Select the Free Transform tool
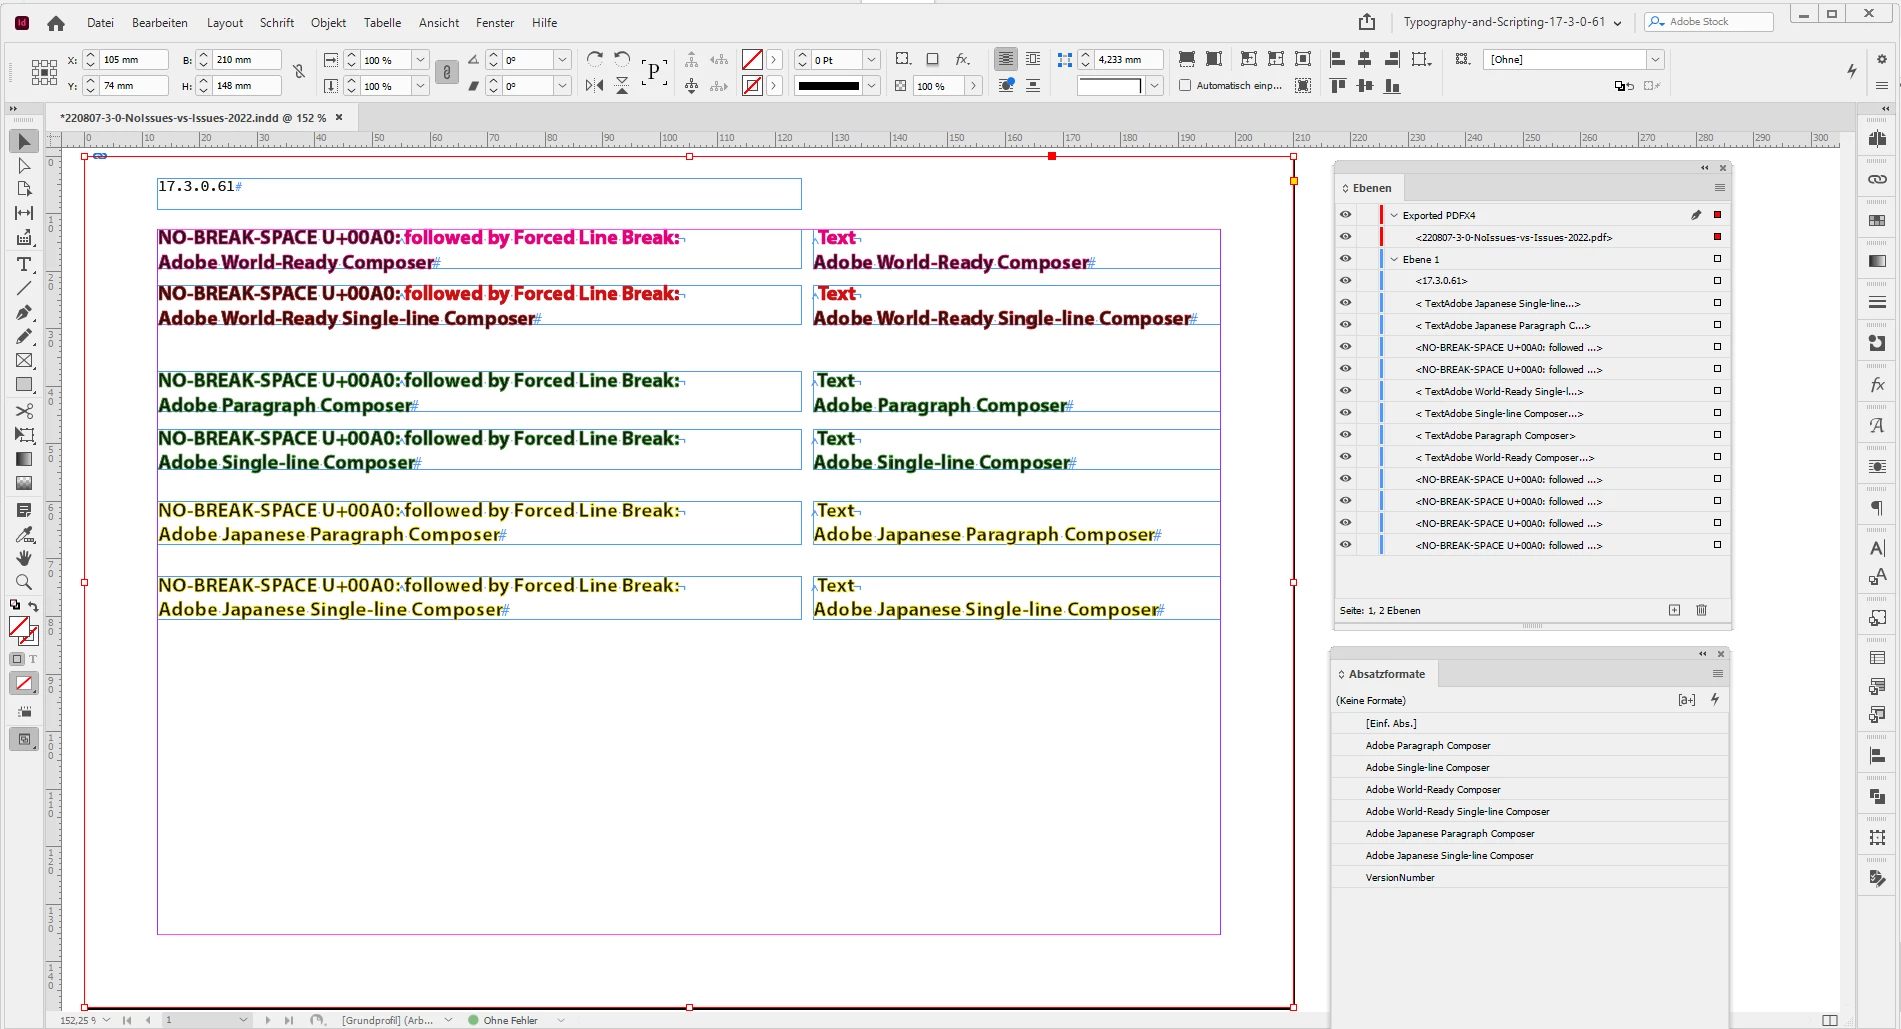This screenshot has width=1901, height=1029. pyautogui.click(x=24, y=435)
